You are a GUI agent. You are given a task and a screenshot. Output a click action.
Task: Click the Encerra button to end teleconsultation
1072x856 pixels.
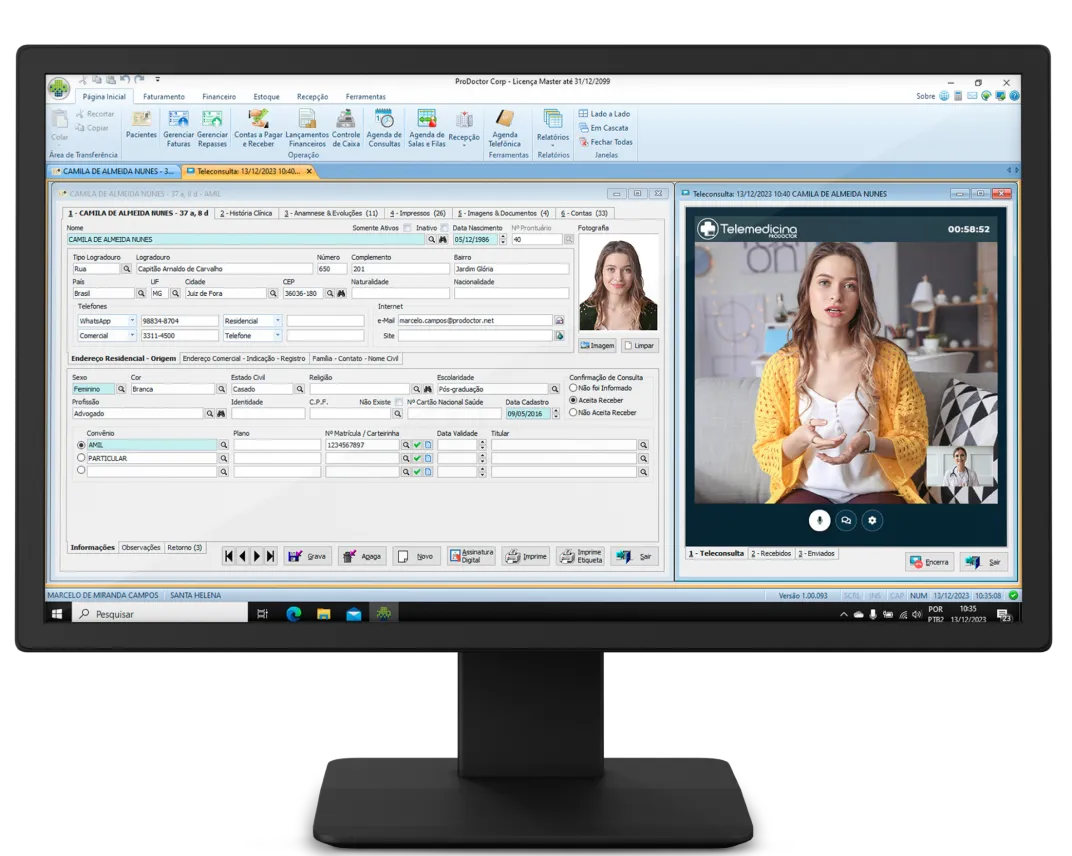point(928,561)
